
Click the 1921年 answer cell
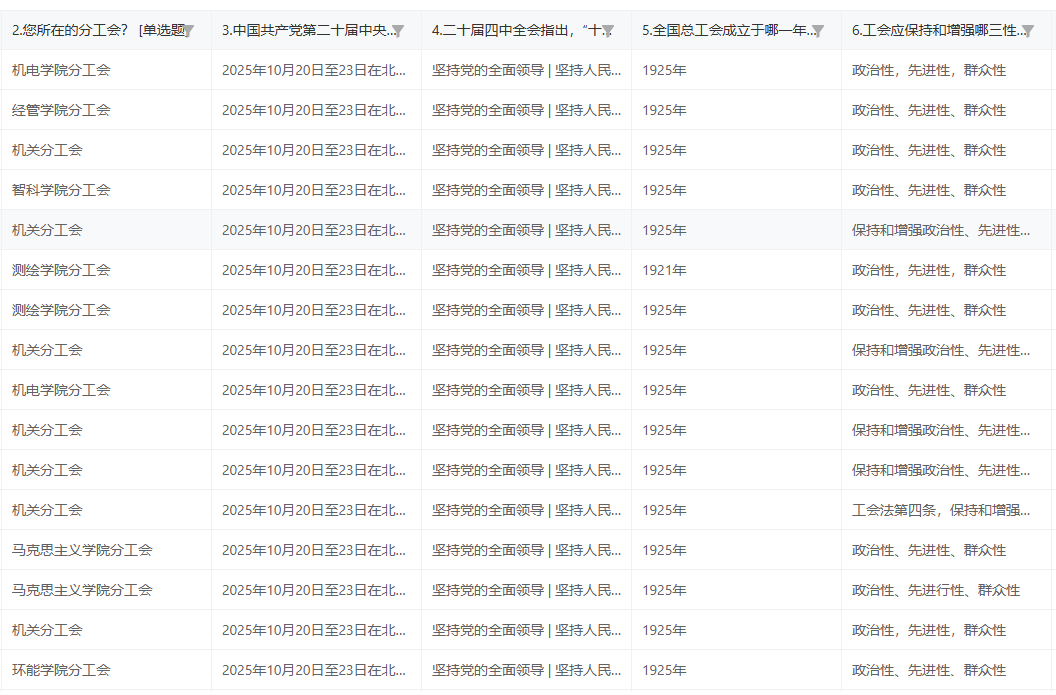click(664, 270)
